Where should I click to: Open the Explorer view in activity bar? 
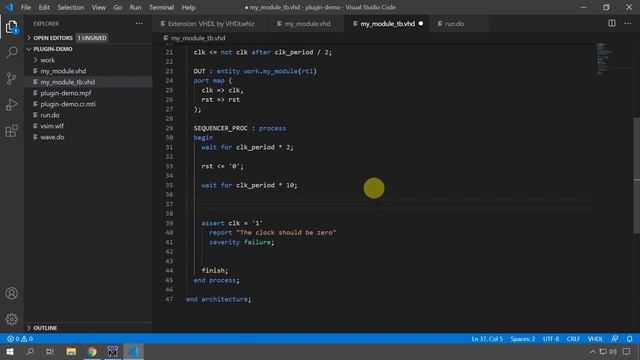click(x=11, y=27)
